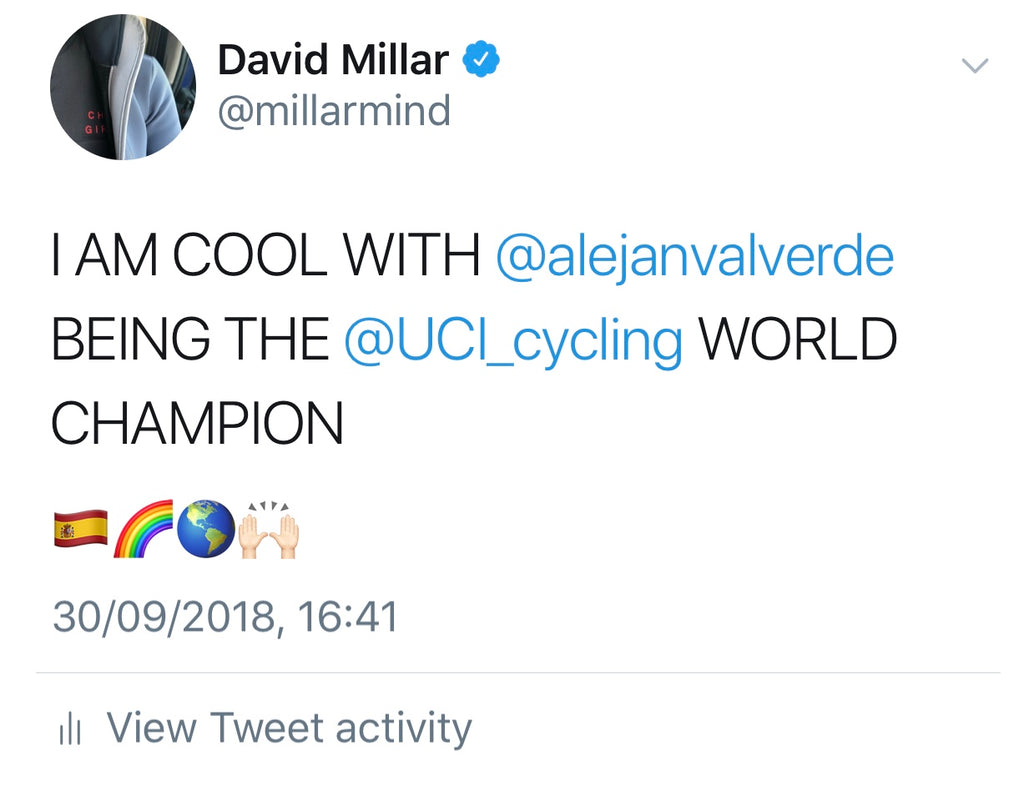Open the @alejanvalverde mention
This screenshot has width=1024, height=785.
coord(694,257)
